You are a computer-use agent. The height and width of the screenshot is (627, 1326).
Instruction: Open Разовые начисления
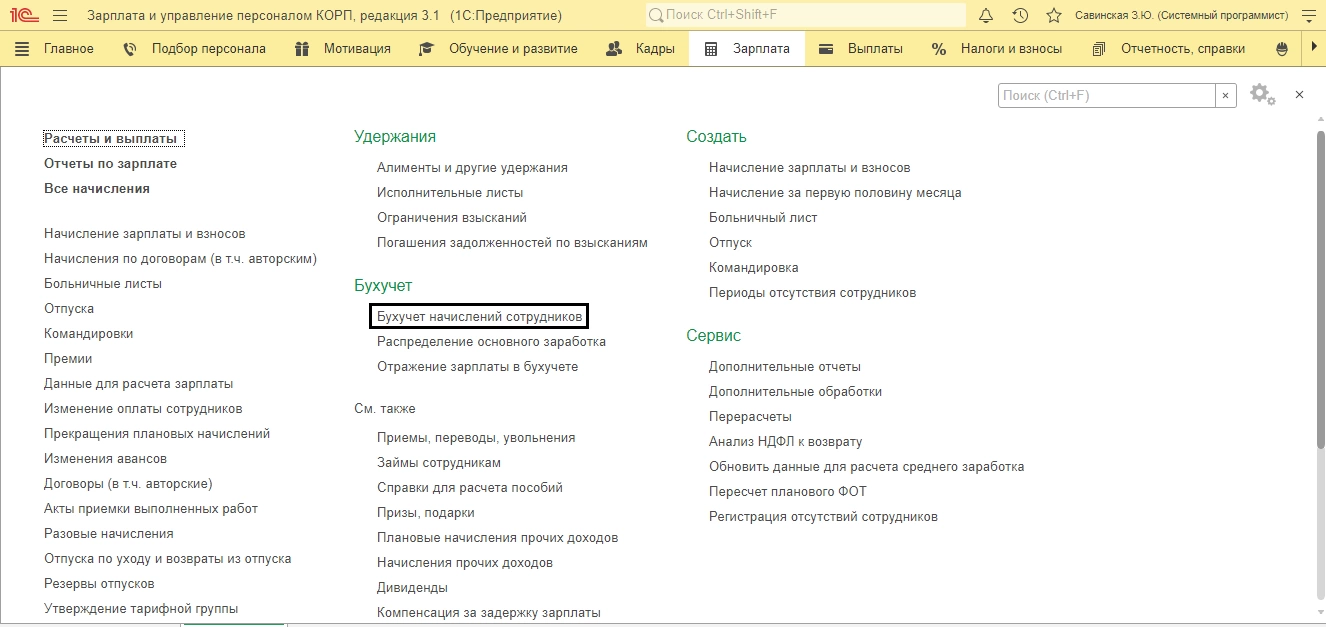pos(109,534)
